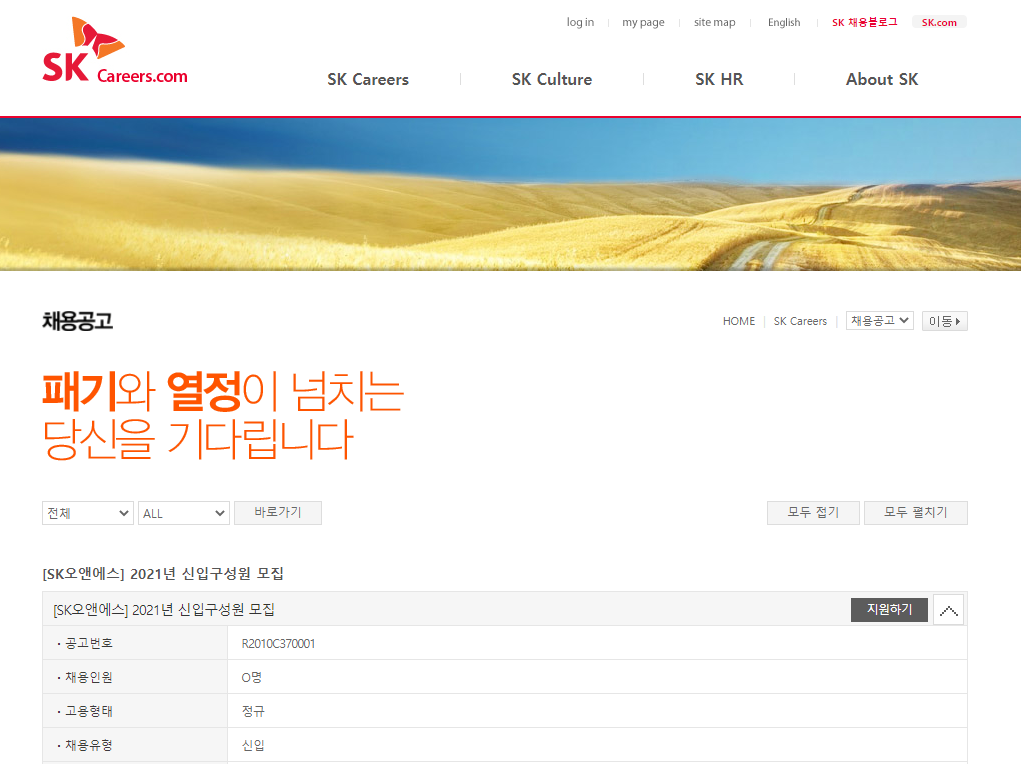1021x764 pixels.
Task: Click the O명 headcount value
Action: 251,677
